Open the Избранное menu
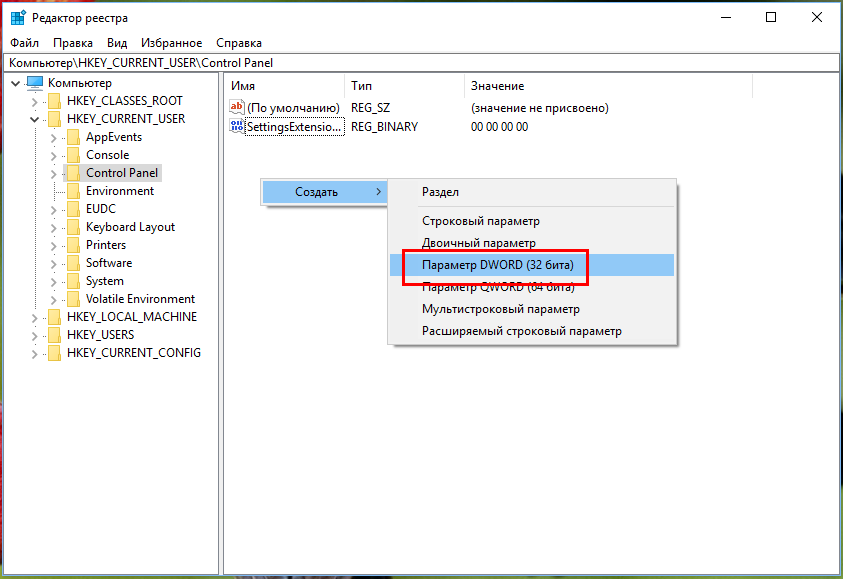The image size is (843, 579). point(171,43)
